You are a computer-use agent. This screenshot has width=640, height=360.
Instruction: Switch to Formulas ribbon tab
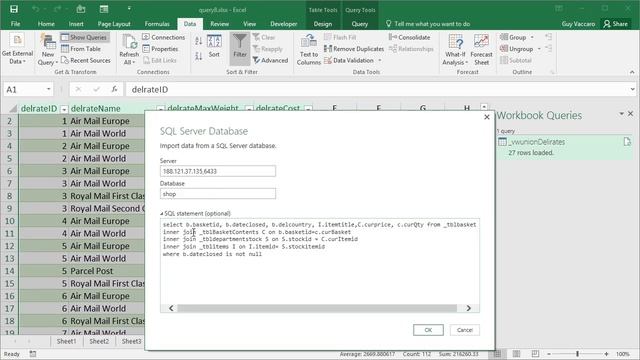[x=157, y=24]
